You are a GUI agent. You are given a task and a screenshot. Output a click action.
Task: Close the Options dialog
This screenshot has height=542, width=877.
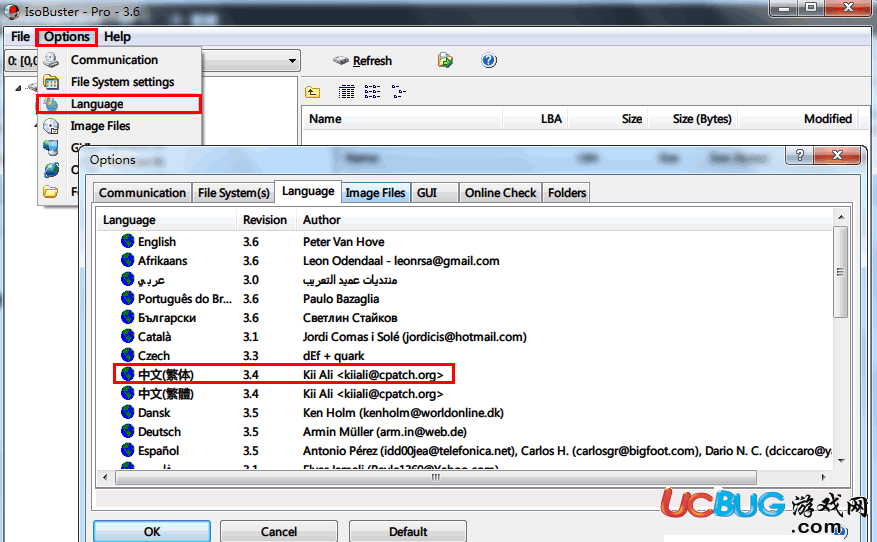click(x=837, y=155)
